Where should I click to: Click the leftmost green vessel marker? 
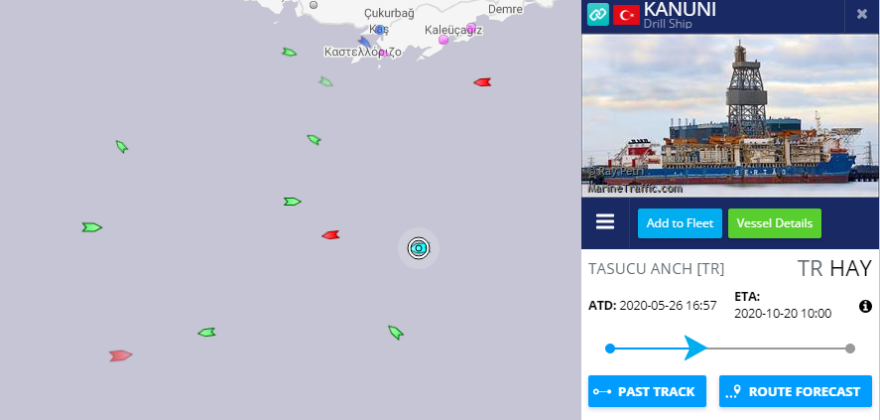pos(92,227)
